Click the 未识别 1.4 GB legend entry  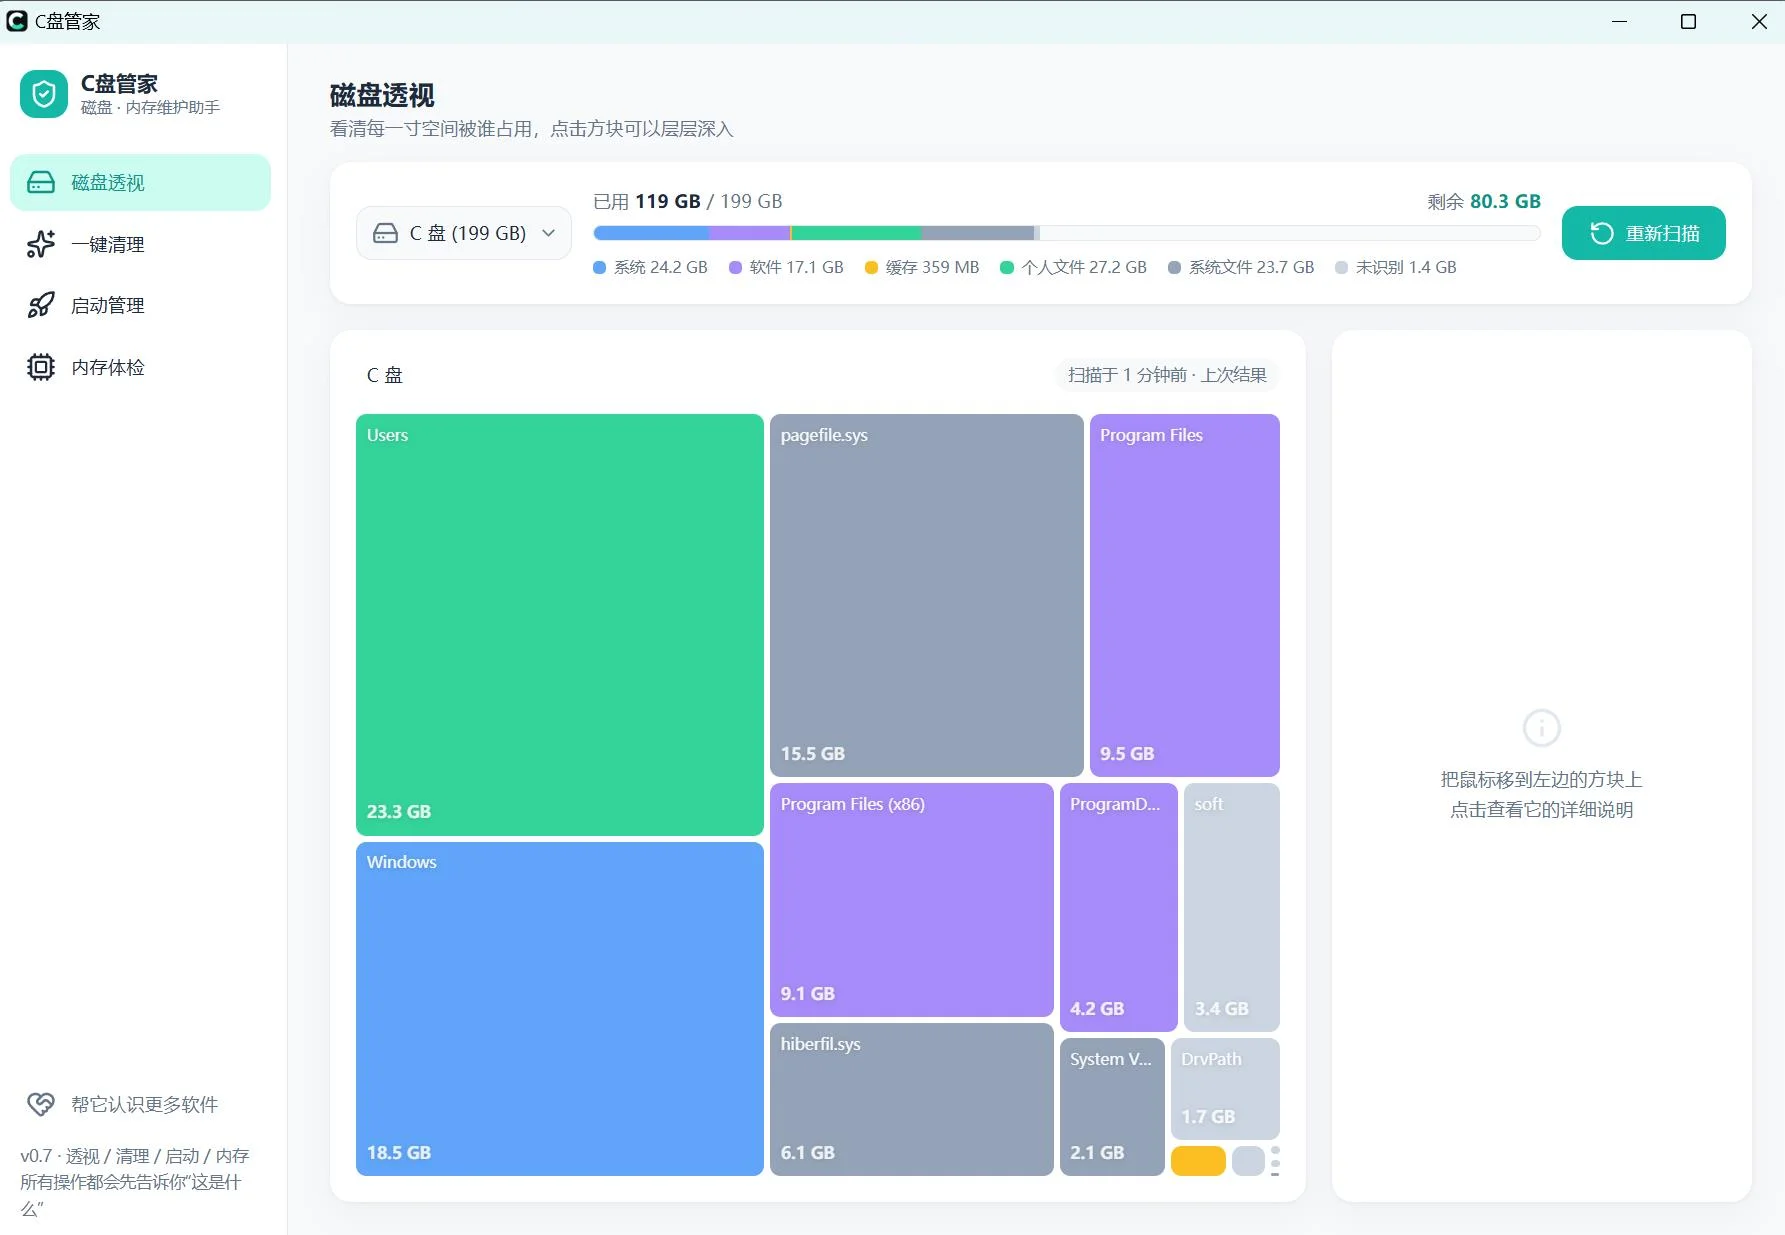[1396, 267]
